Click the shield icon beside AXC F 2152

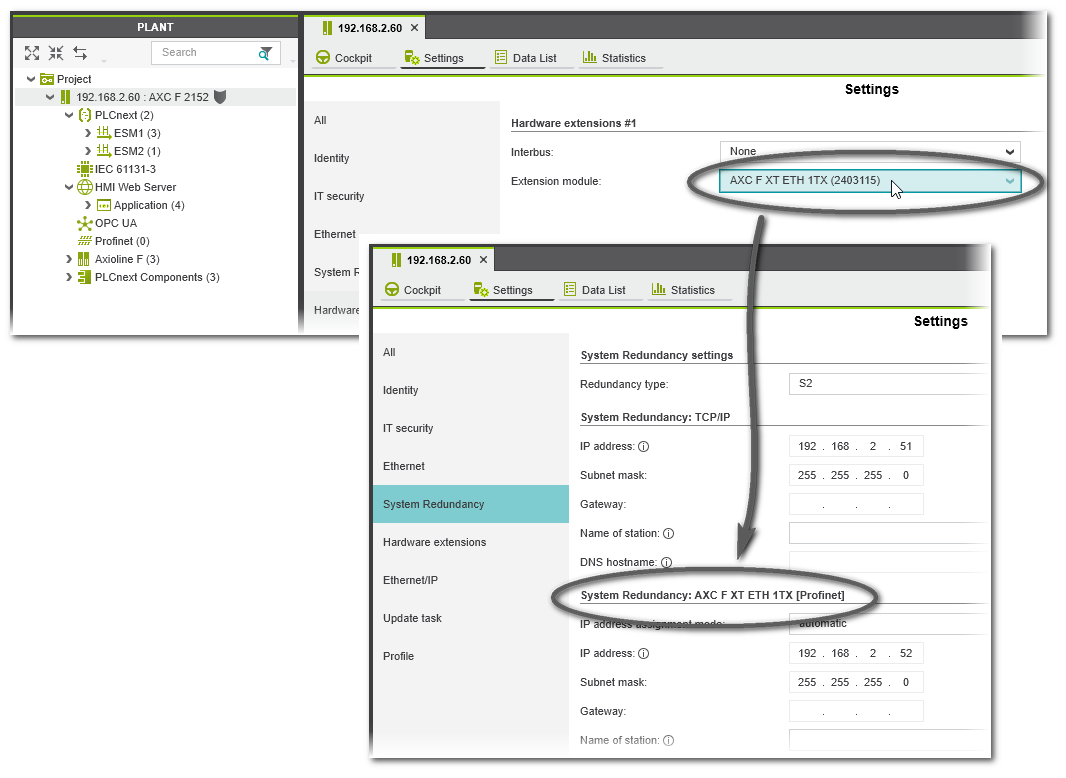coord(220,97)
